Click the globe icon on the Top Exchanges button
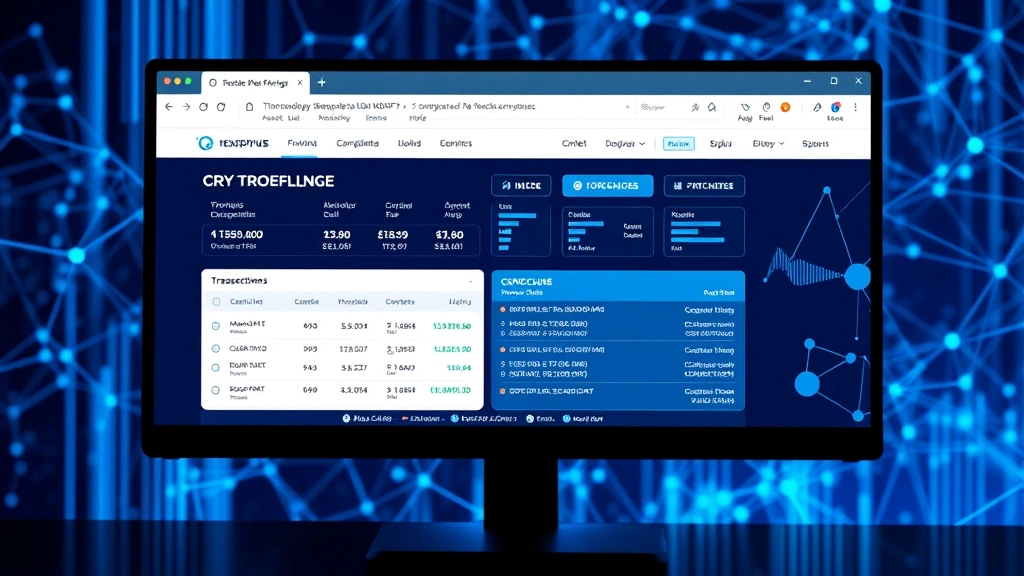Image resolution: width=1024 pixels, height=576 pixels. pyautogui.click(x=577, y=185)
